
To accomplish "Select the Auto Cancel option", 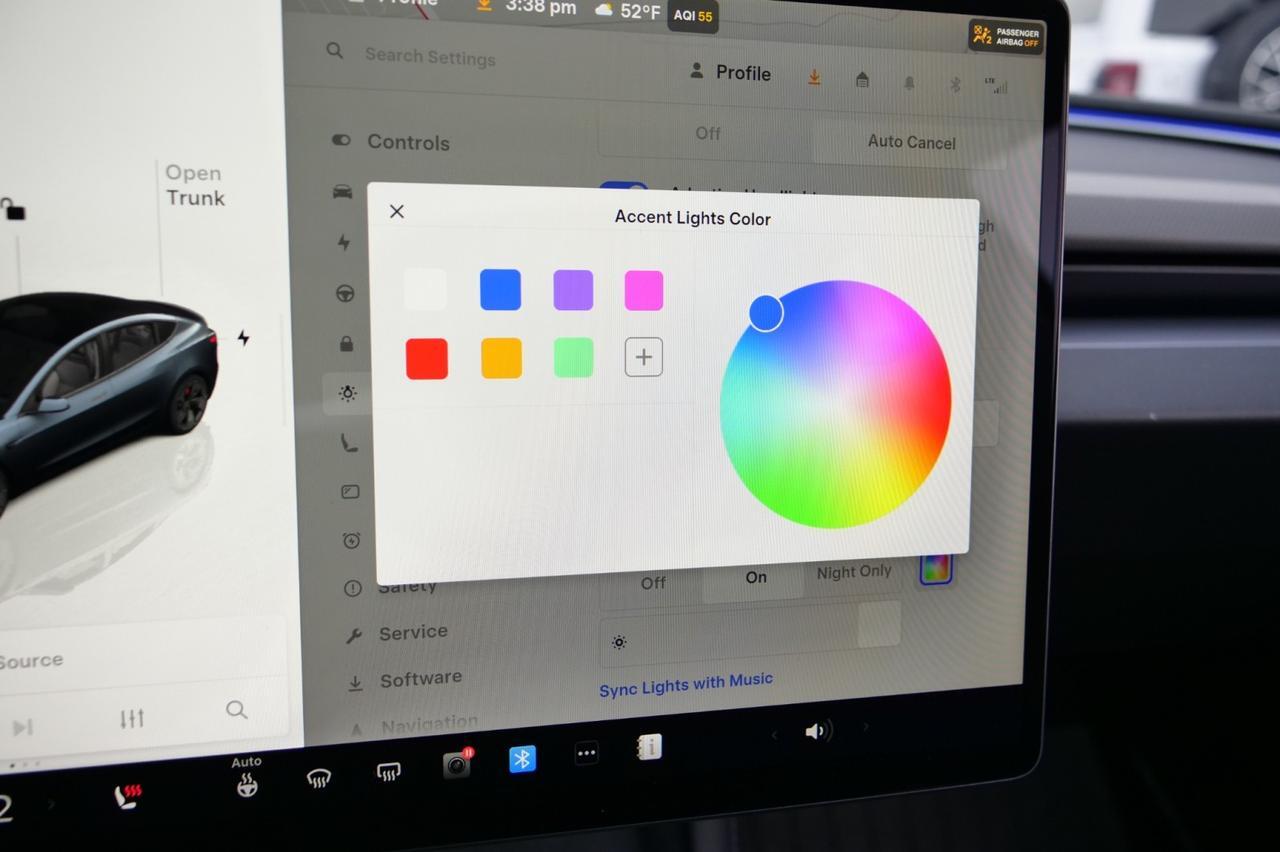I will 911,142.
